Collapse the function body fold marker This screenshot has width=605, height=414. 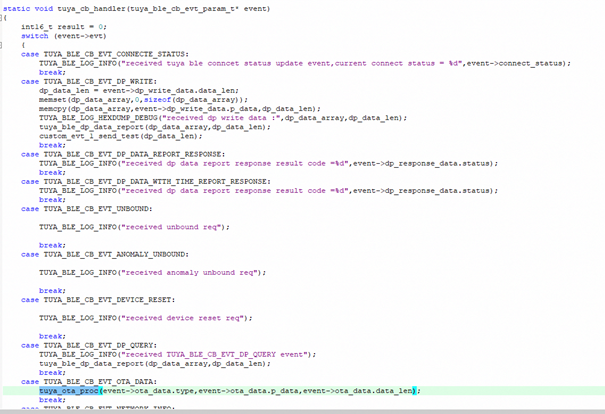coord(3,17)
